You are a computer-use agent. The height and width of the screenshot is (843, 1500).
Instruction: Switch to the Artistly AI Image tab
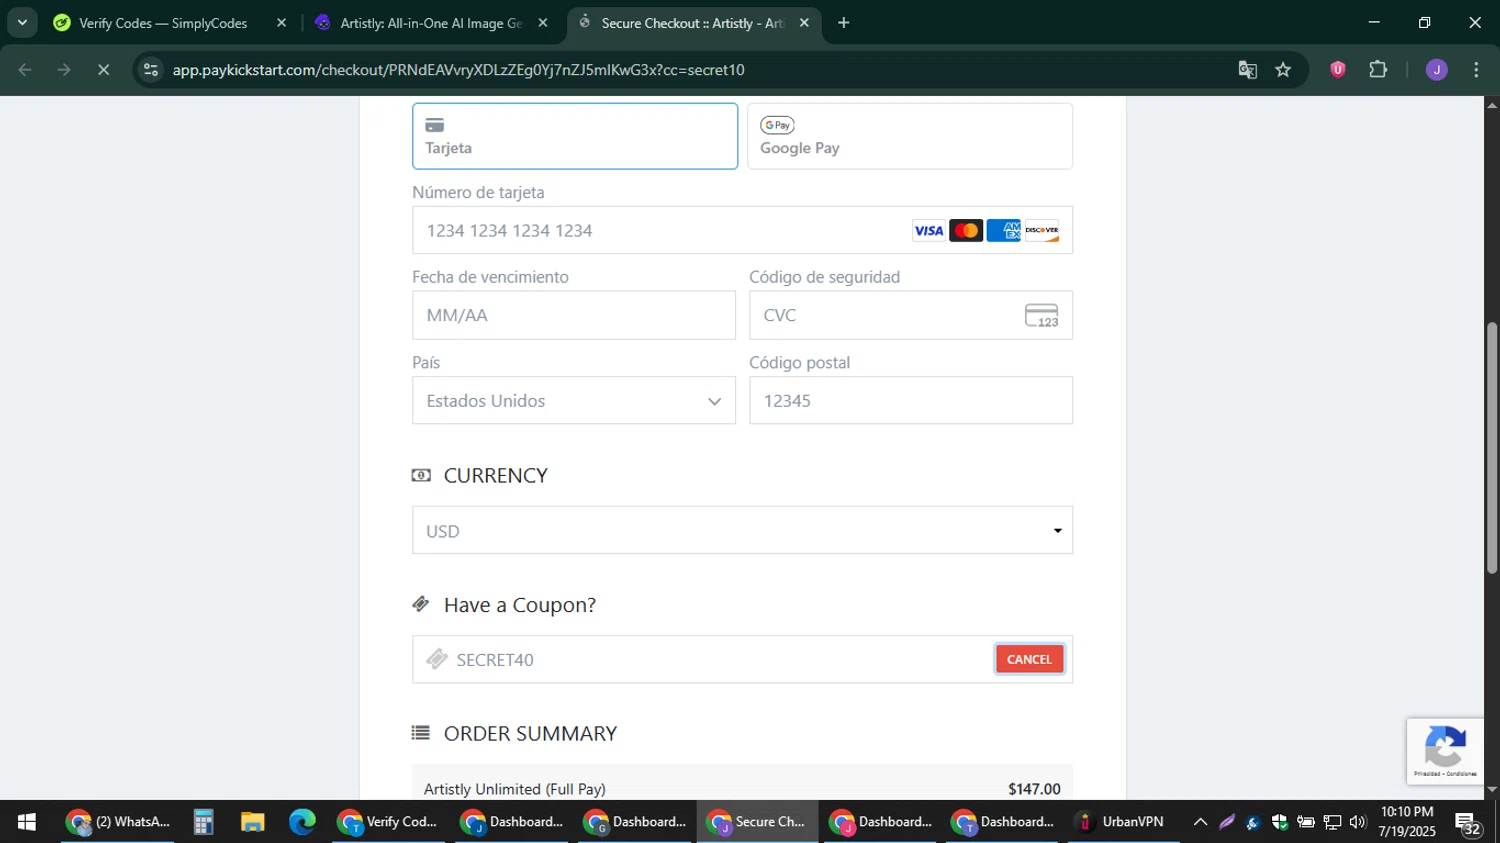(x=430, y=23)
